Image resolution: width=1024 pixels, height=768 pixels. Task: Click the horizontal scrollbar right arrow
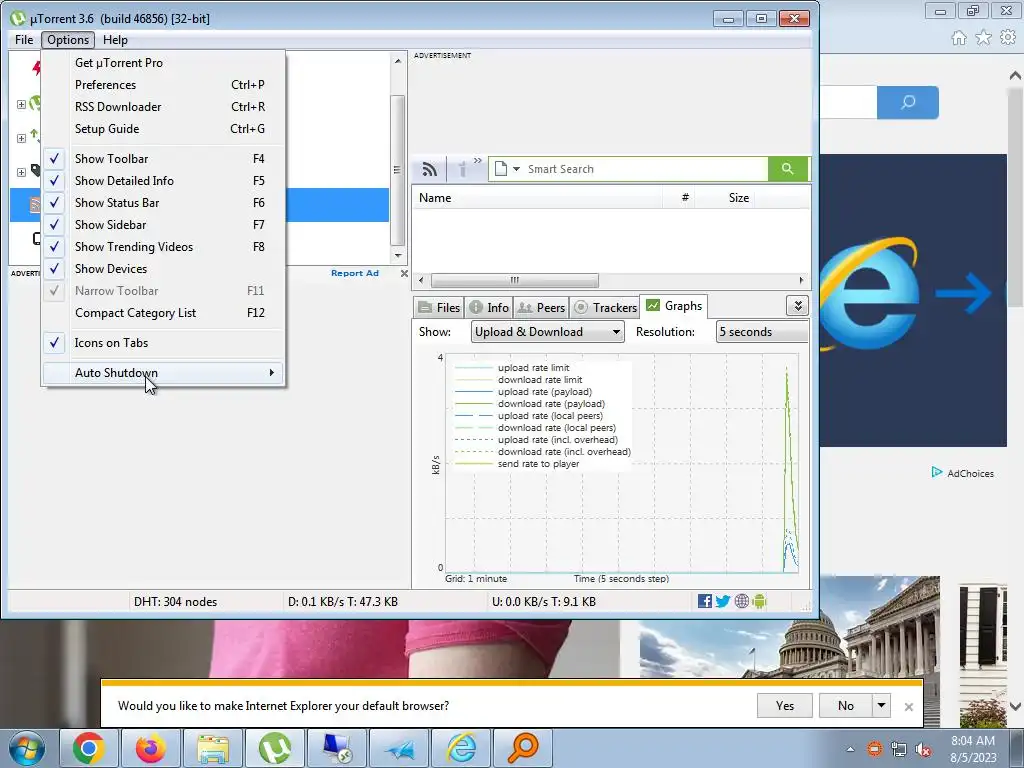pyautogui.click(x=801, y=280)
